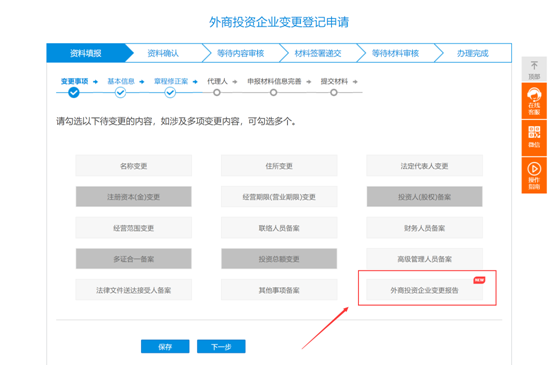The height and width of the screenshot is (367, 558).
Task: Open the 操作指南 video guide
Action: coord(534,175)
